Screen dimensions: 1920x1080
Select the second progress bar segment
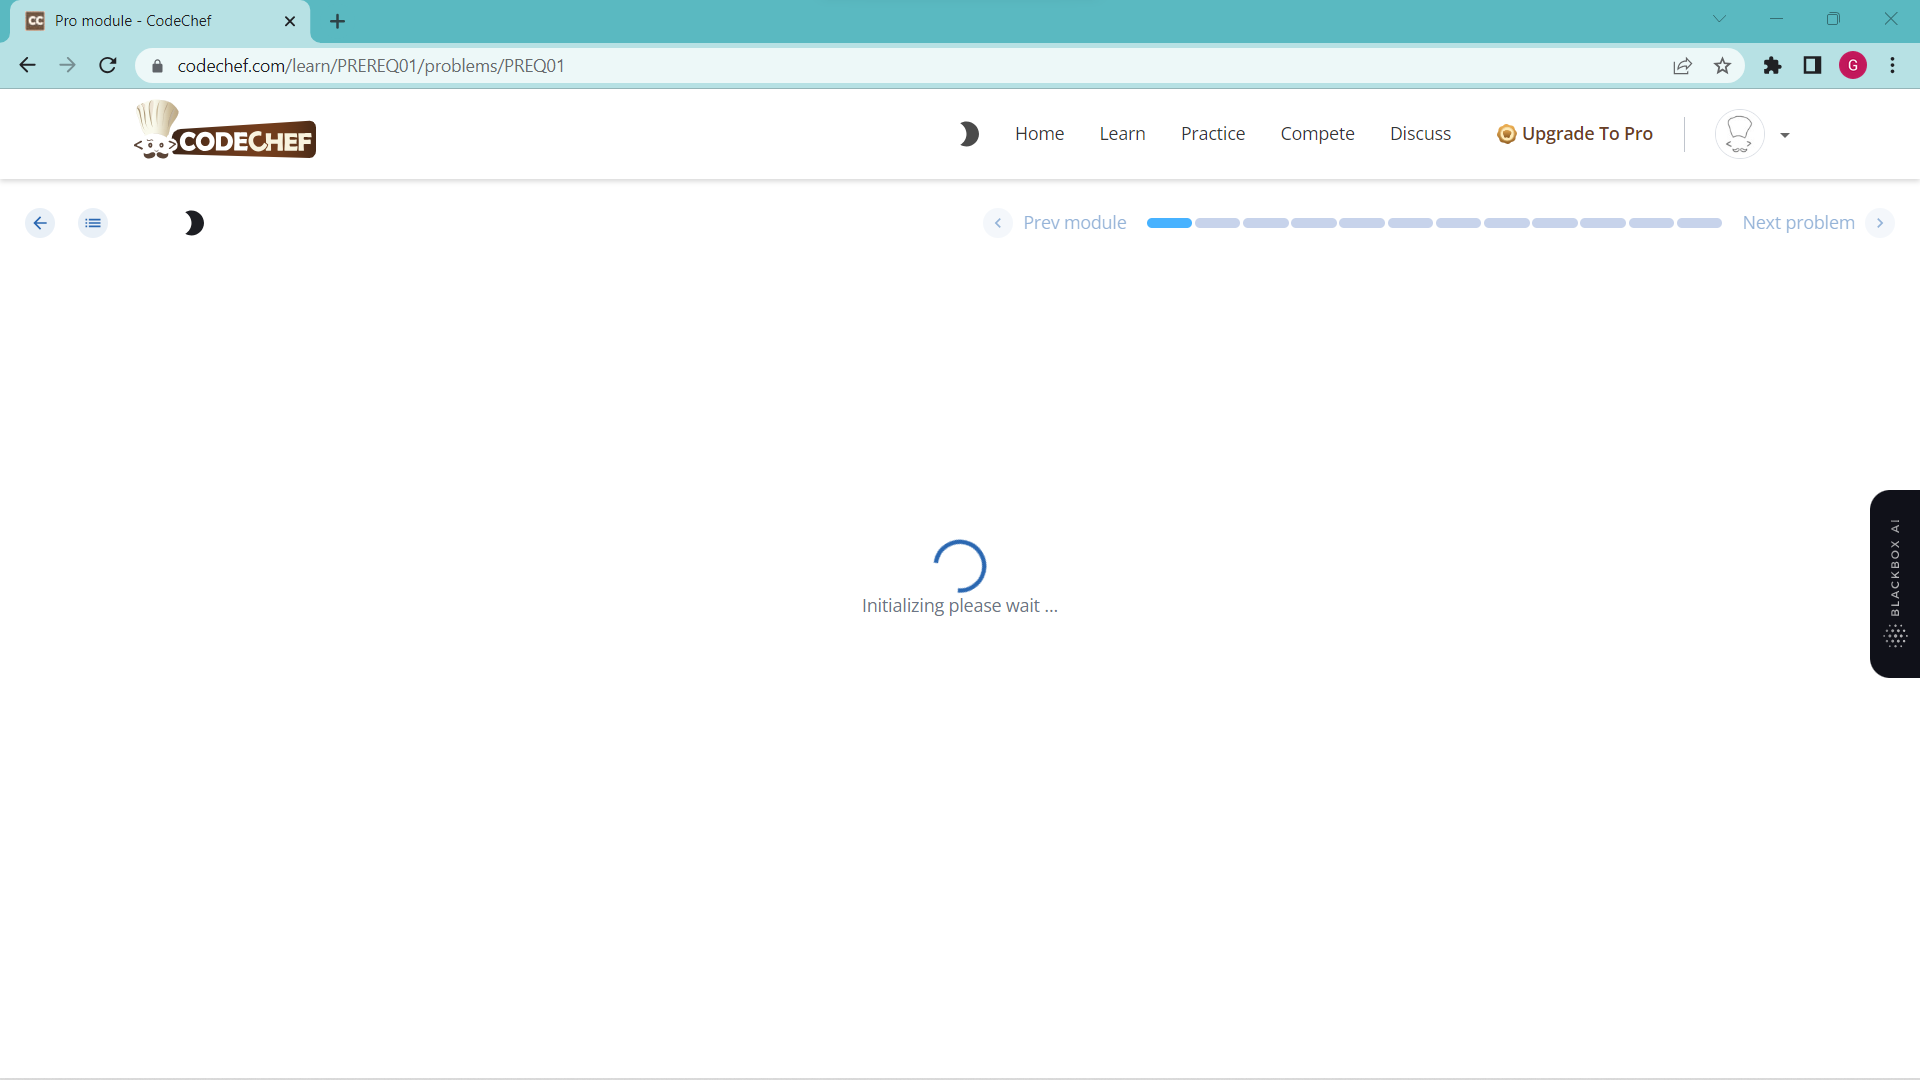pos(1217,223)
